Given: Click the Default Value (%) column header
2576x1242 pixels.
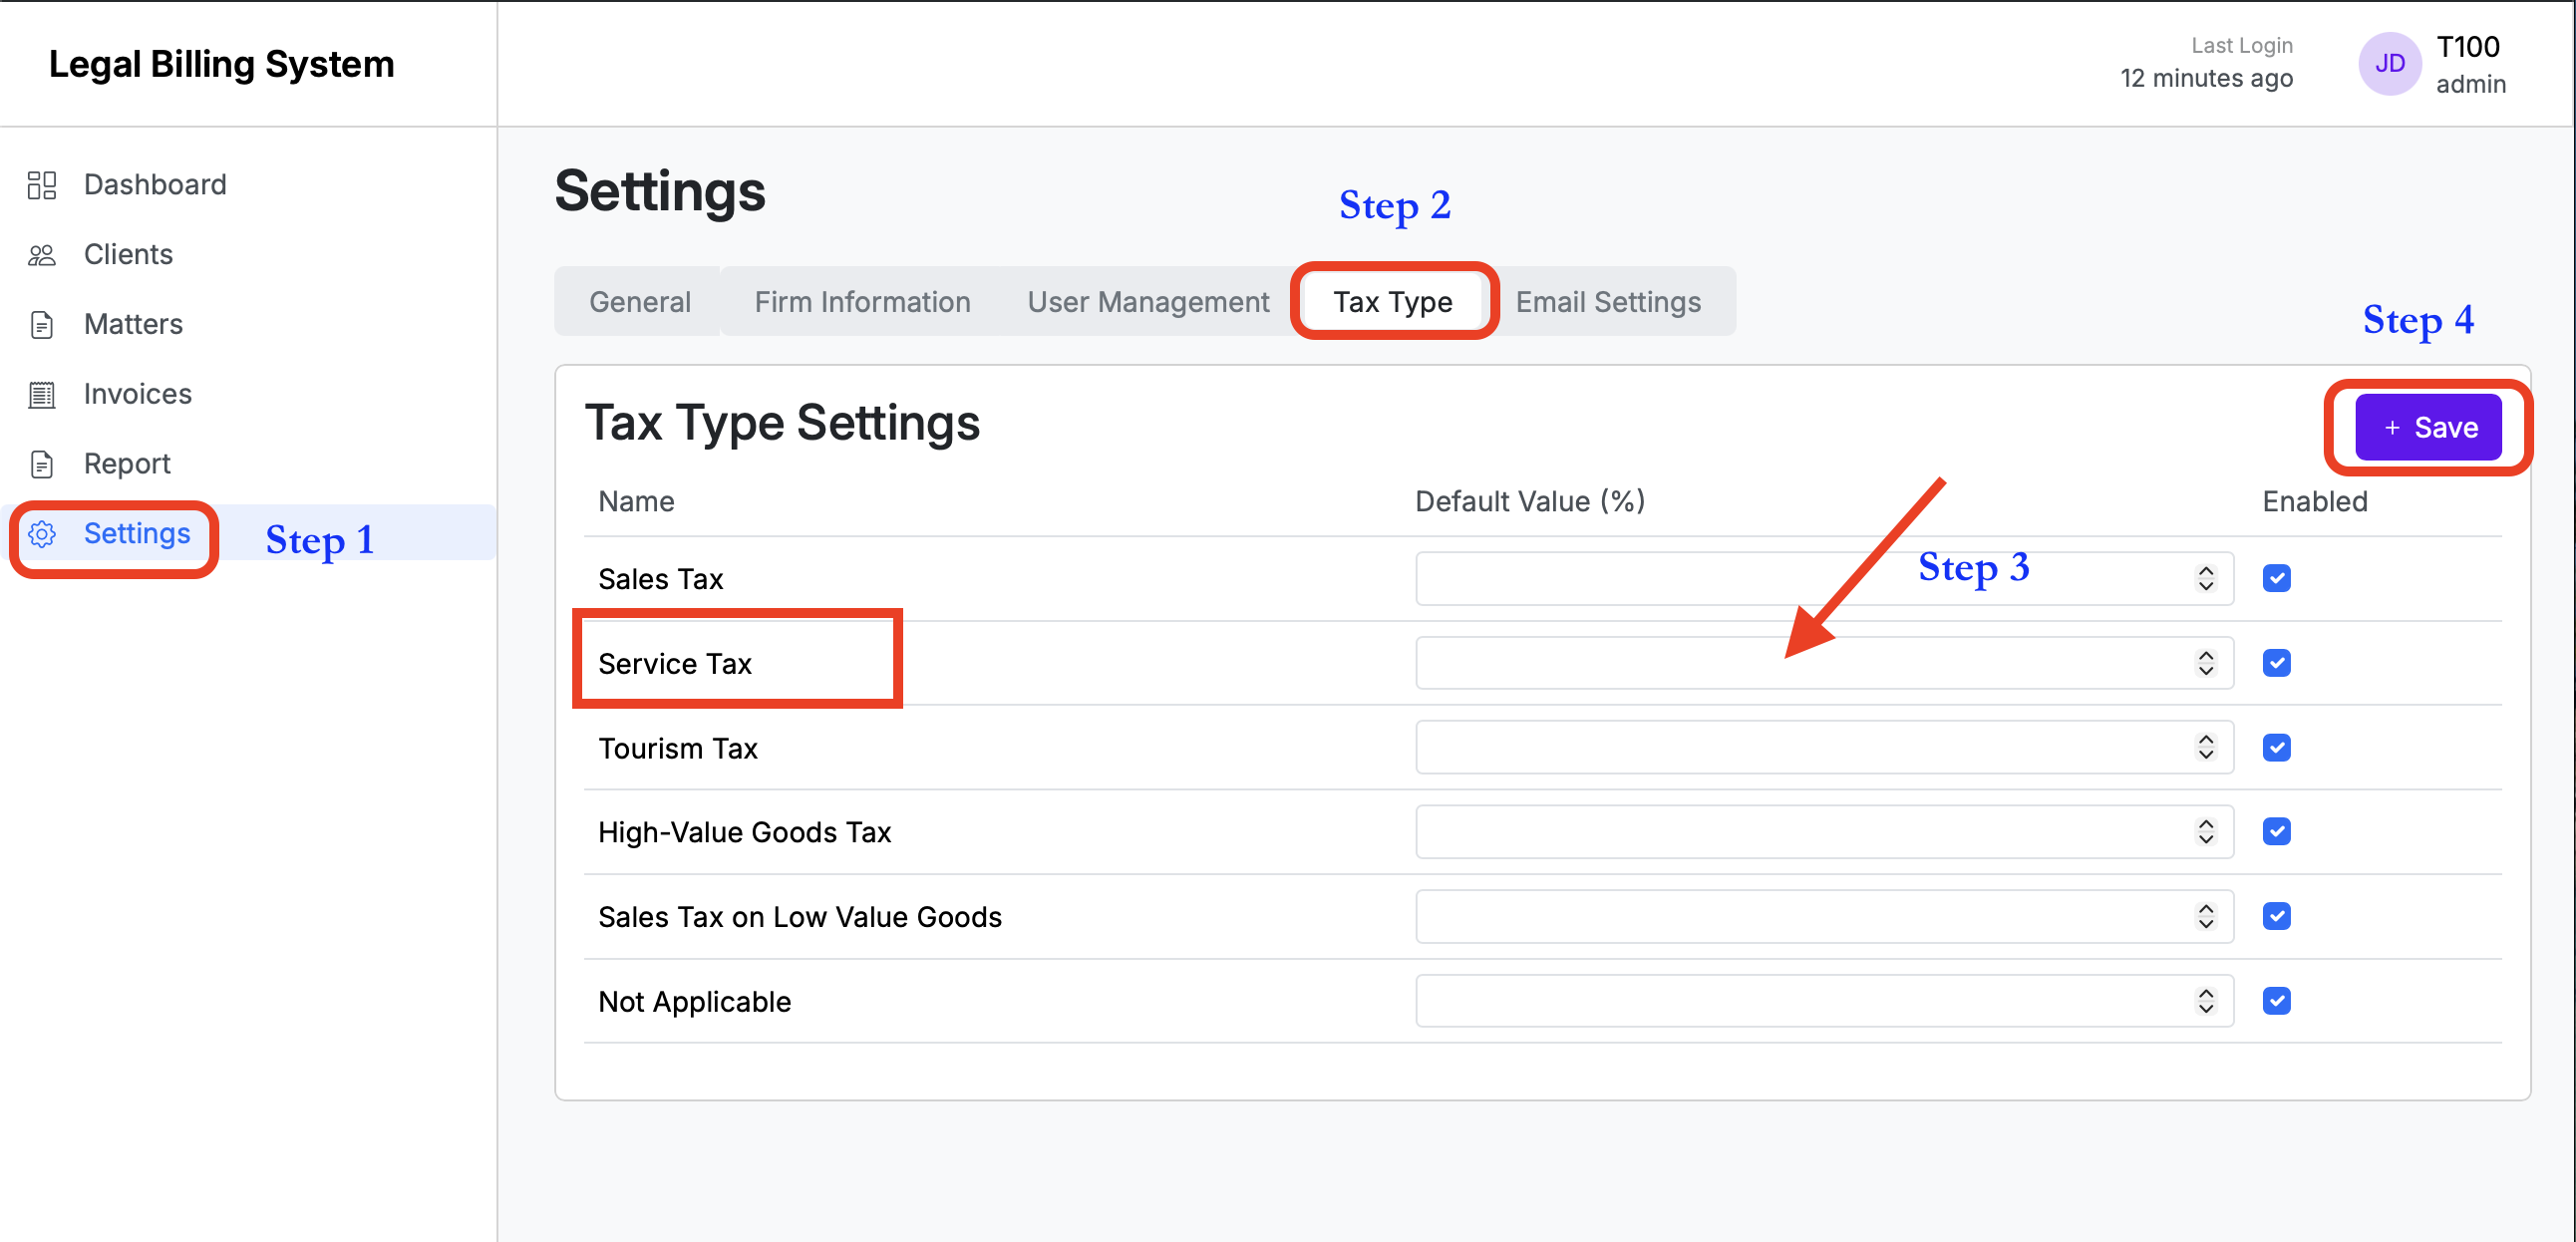Looking at the screenshot, I should pyautogui.click(x=1530, y=502).
